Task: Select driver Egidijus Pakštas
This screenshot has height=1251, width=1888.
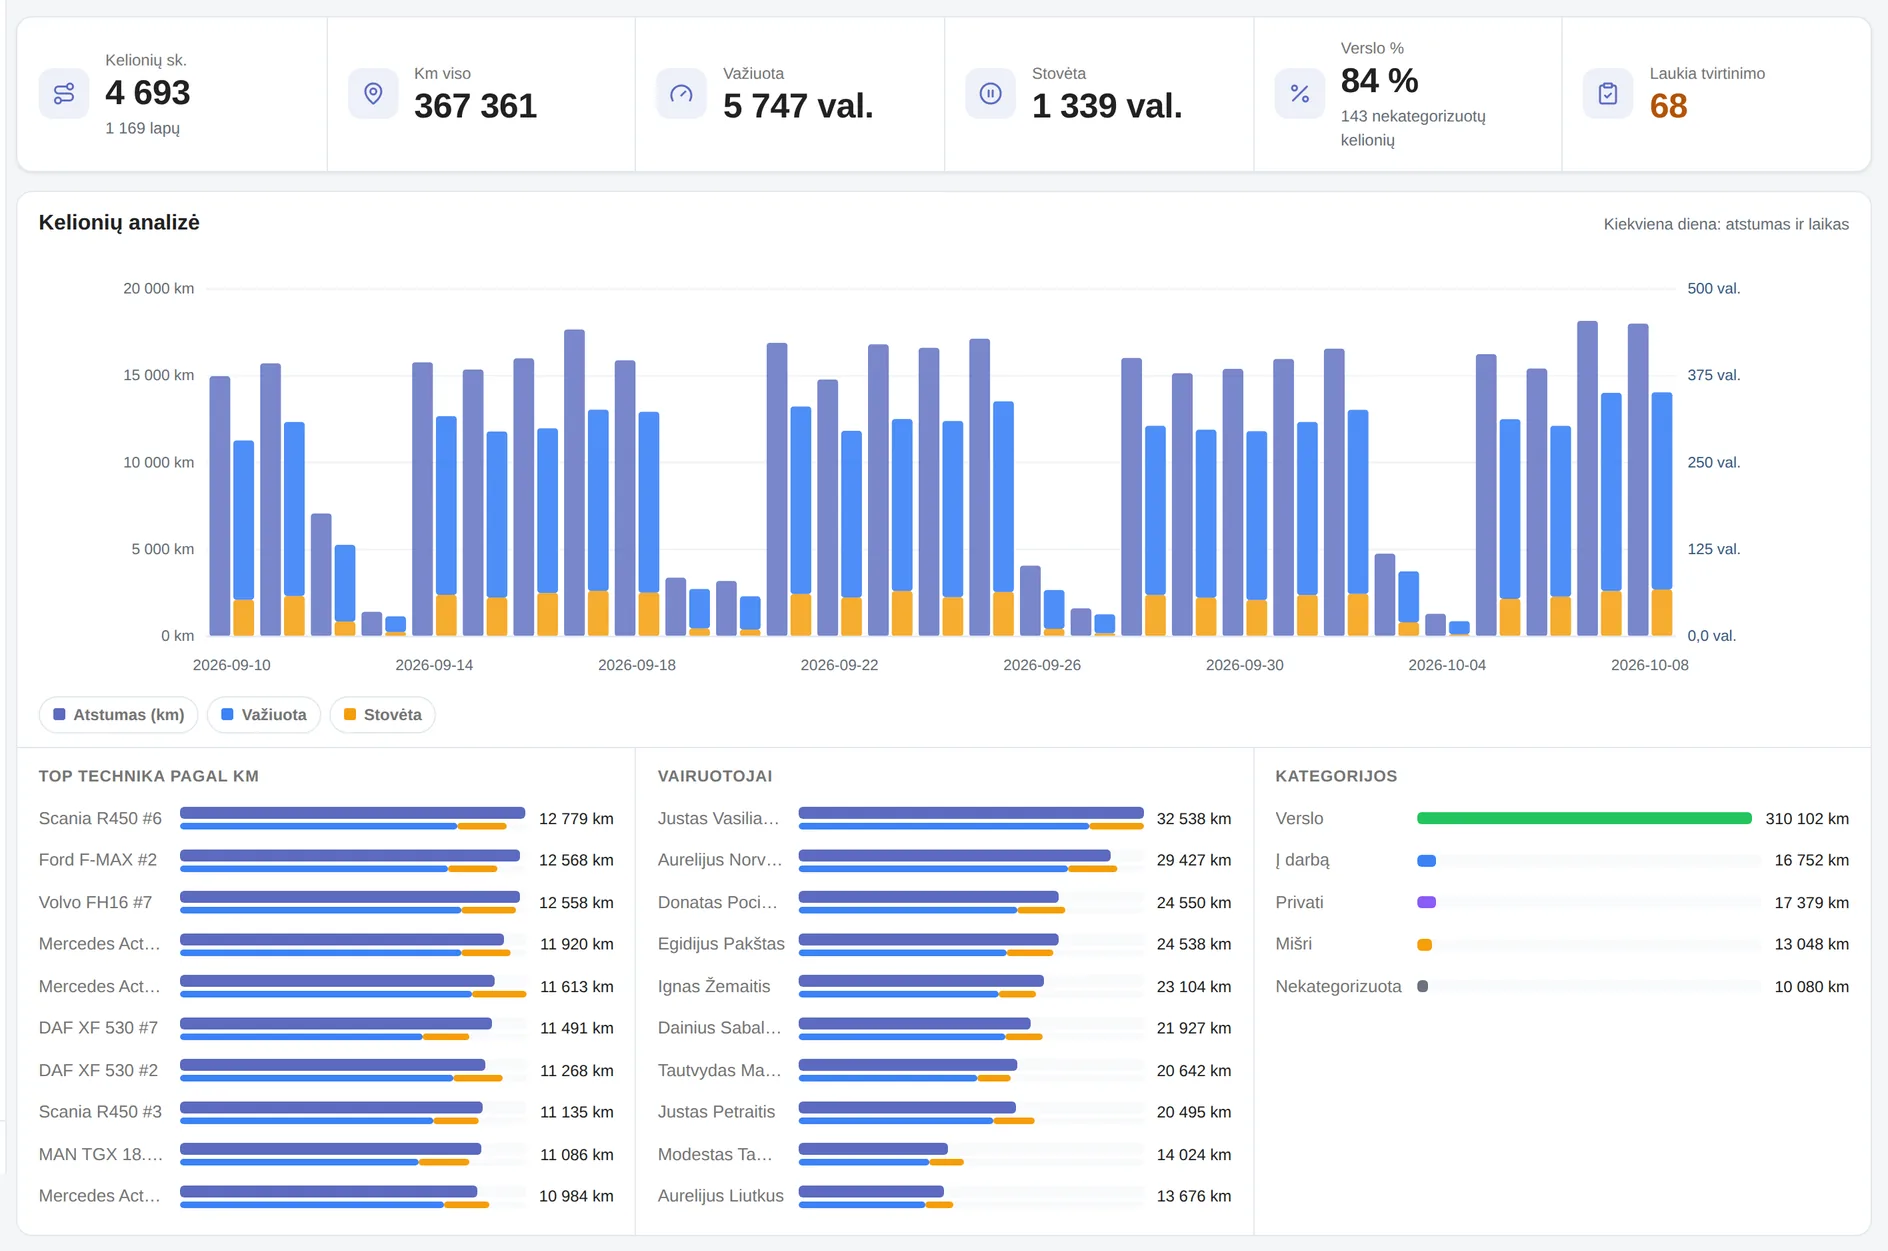Action: [944, 945]
